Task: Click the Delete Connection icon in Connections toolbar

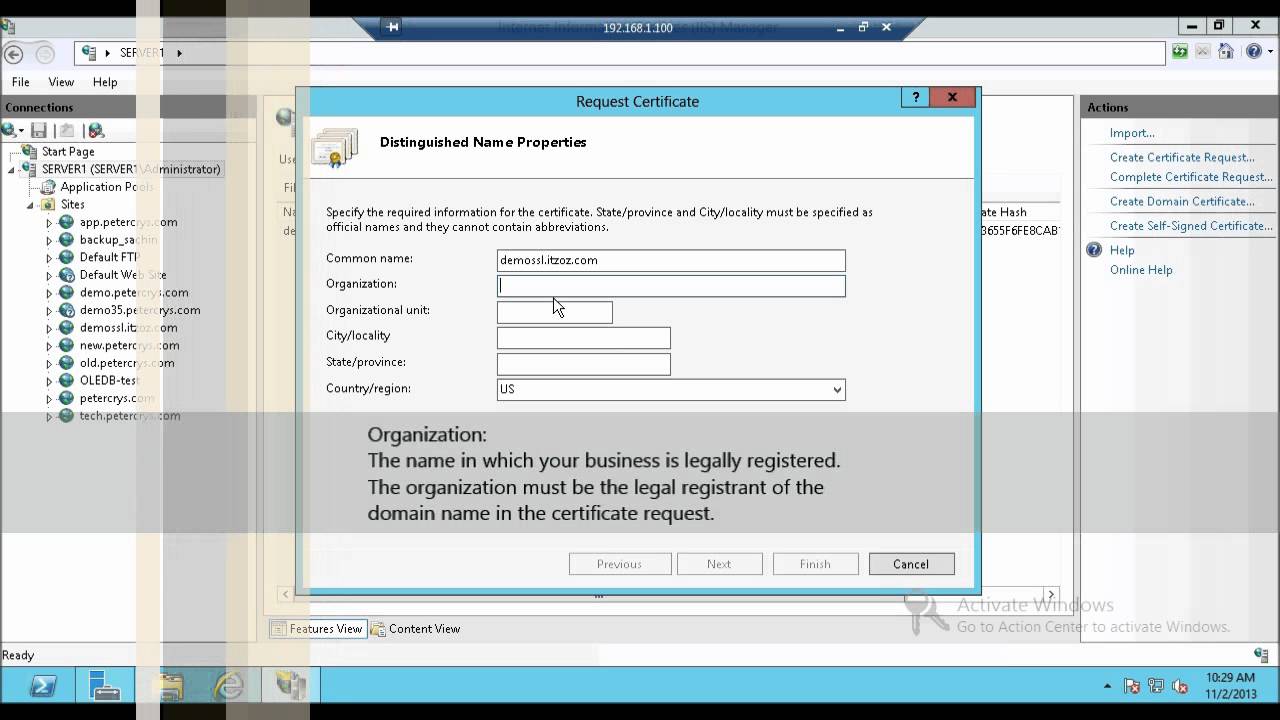Action: tap(96, 130)
